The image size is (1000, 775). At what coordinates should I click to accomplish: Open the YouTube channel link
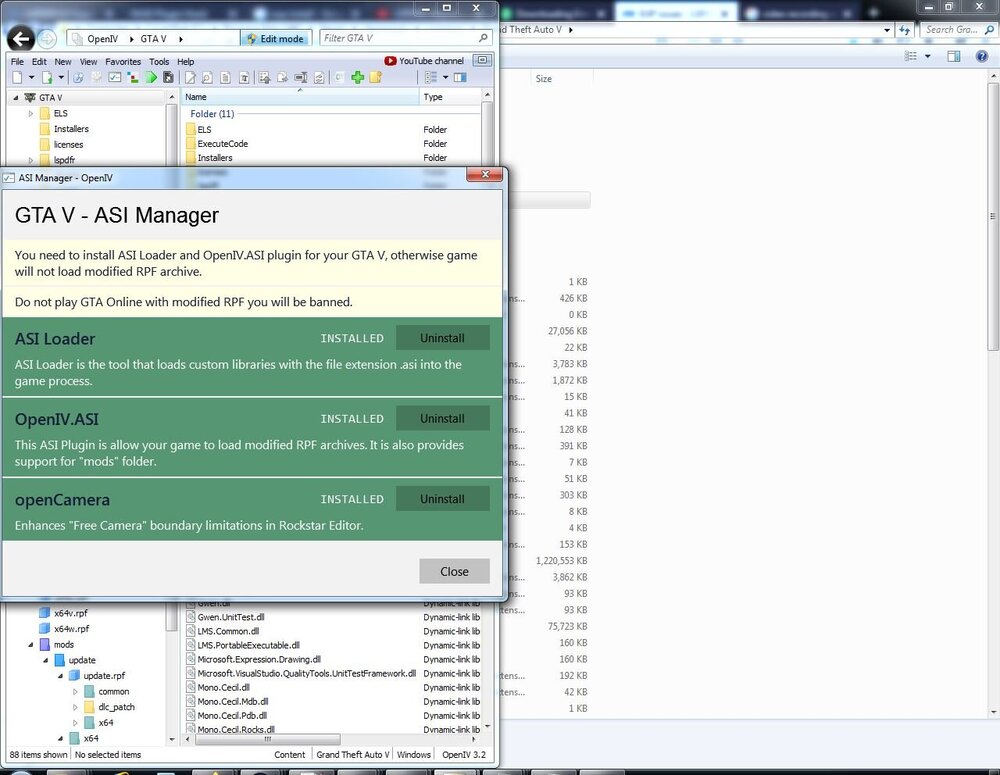click(424, 61)
